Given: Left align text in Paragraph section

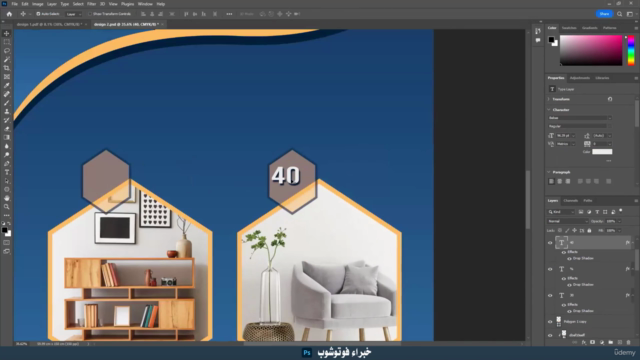Looking at the screenshot, I should (x=551, y=181).
